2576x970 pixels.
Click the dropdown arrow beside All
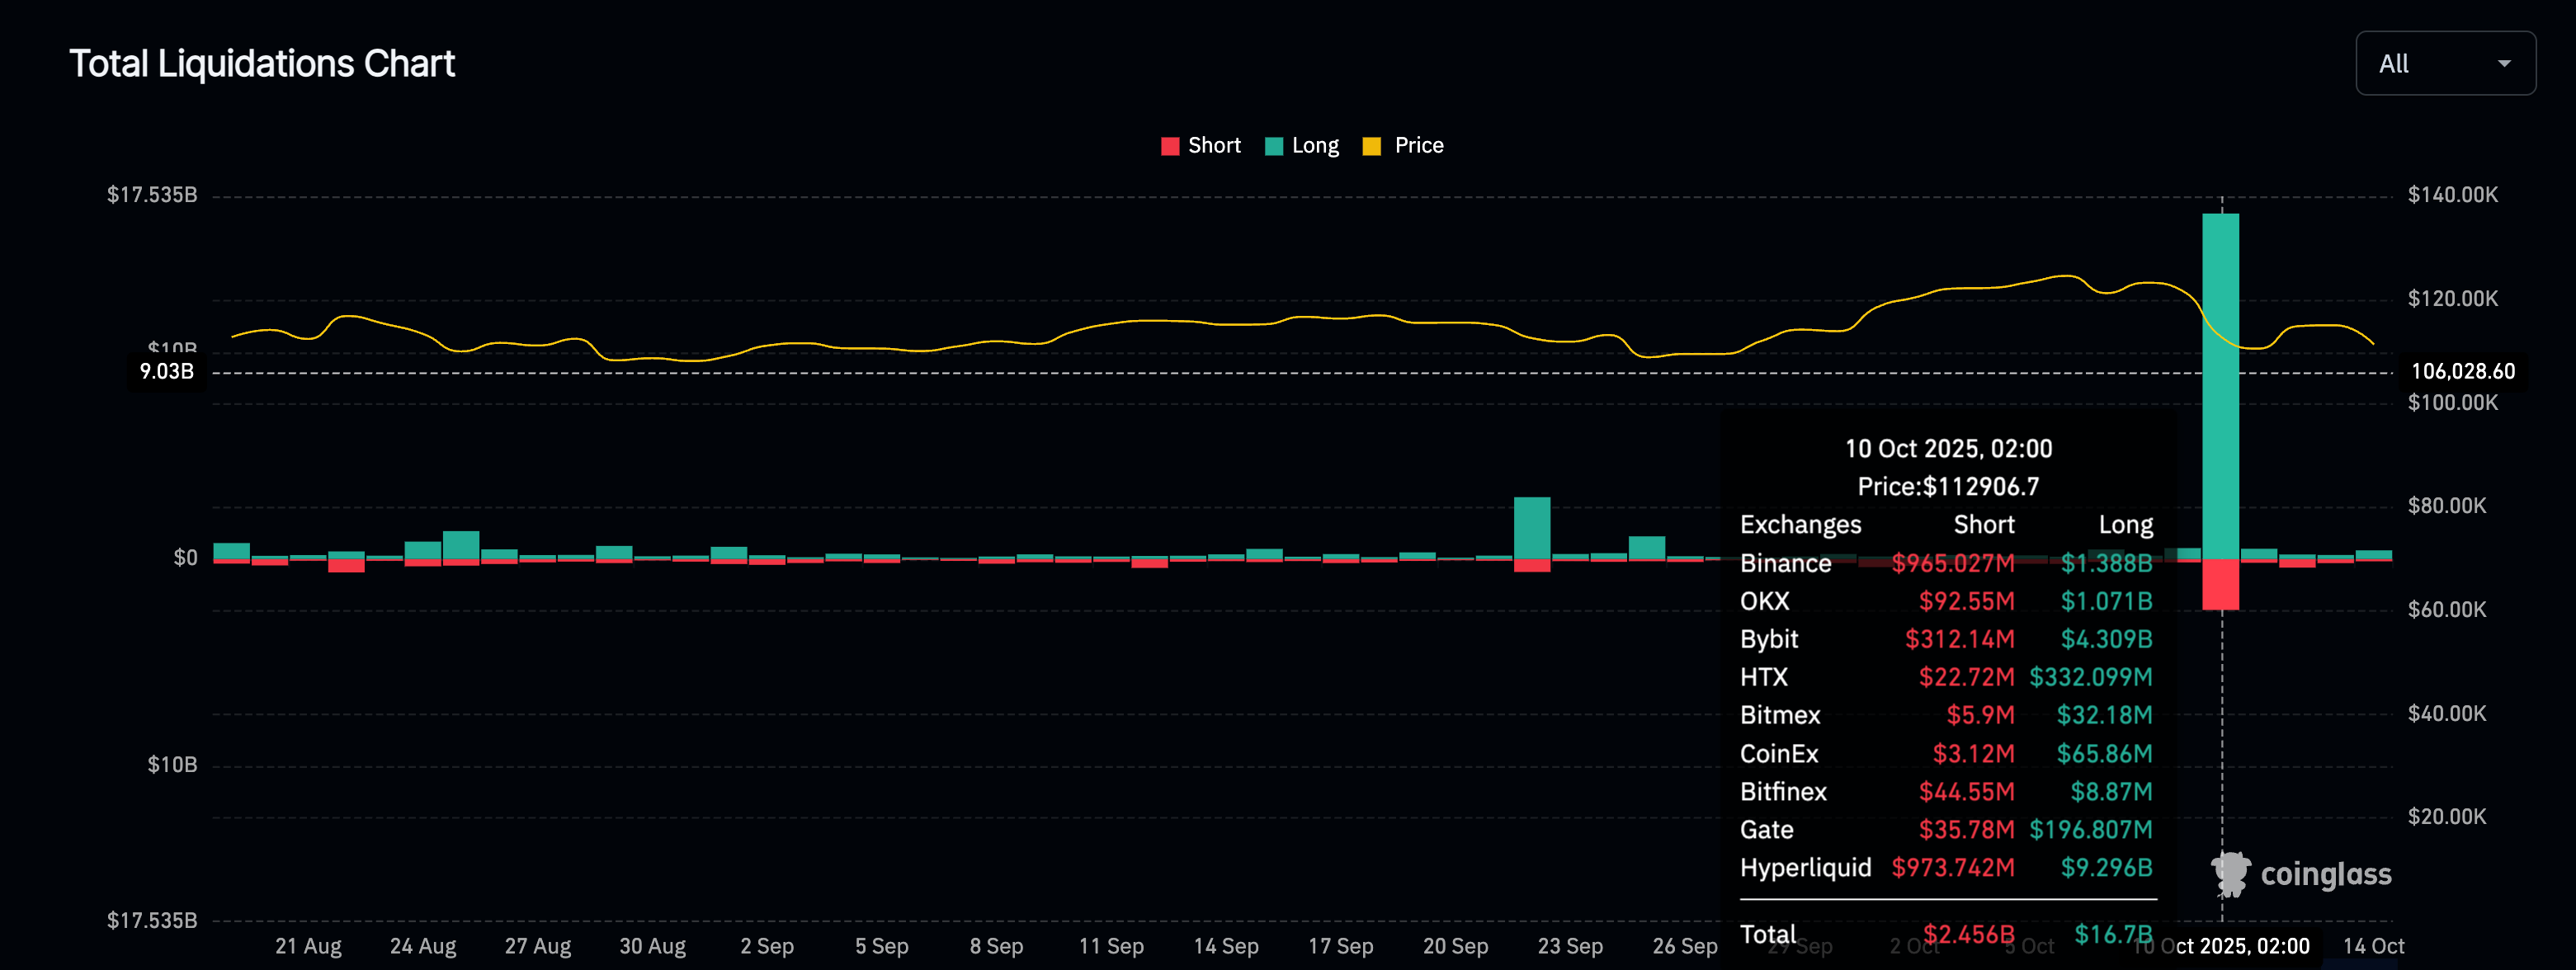pos(2503,64)
